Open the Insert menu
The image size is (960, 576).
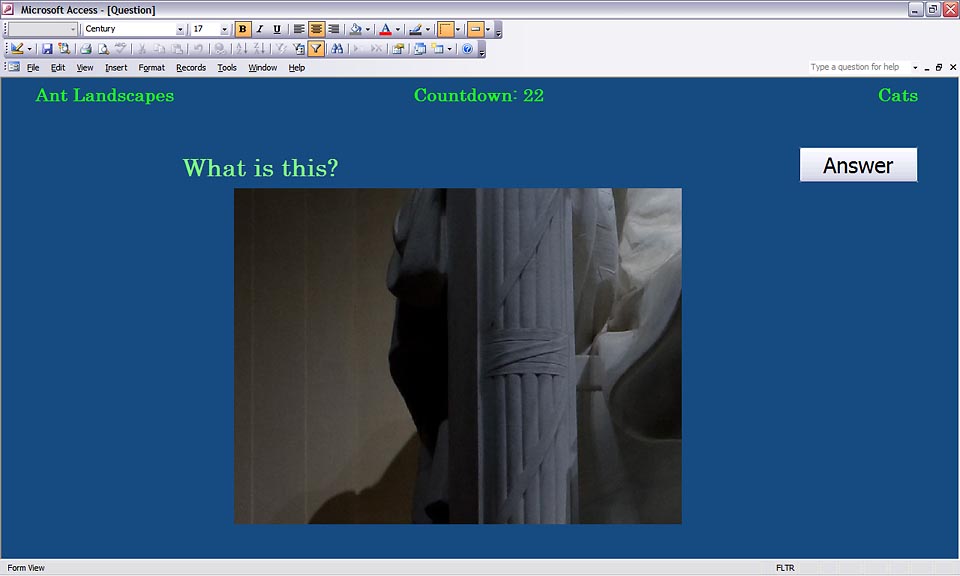[x=116, y=67]
